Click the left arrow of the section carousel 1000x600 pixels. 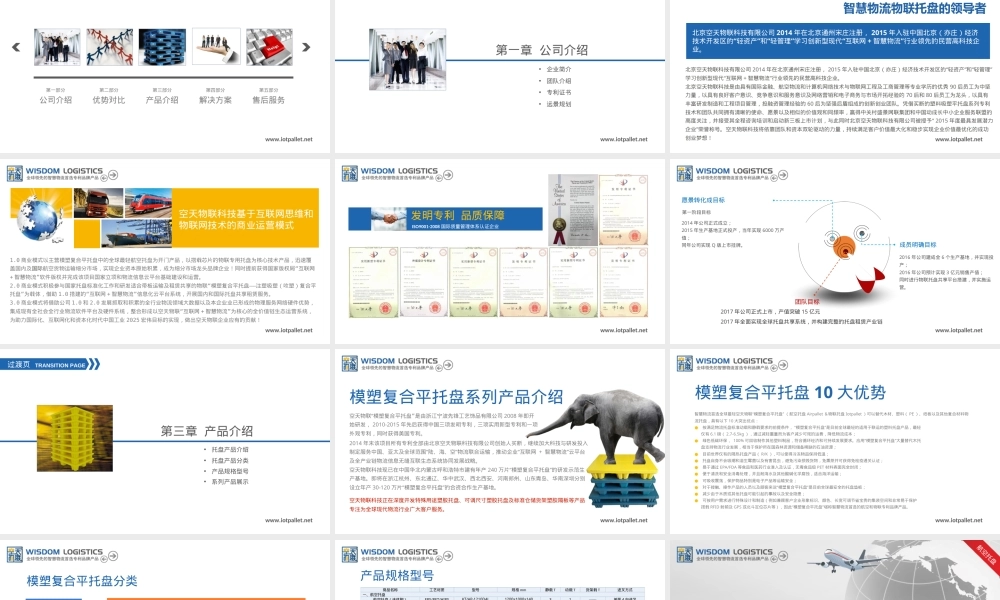(x=16, y=47)
